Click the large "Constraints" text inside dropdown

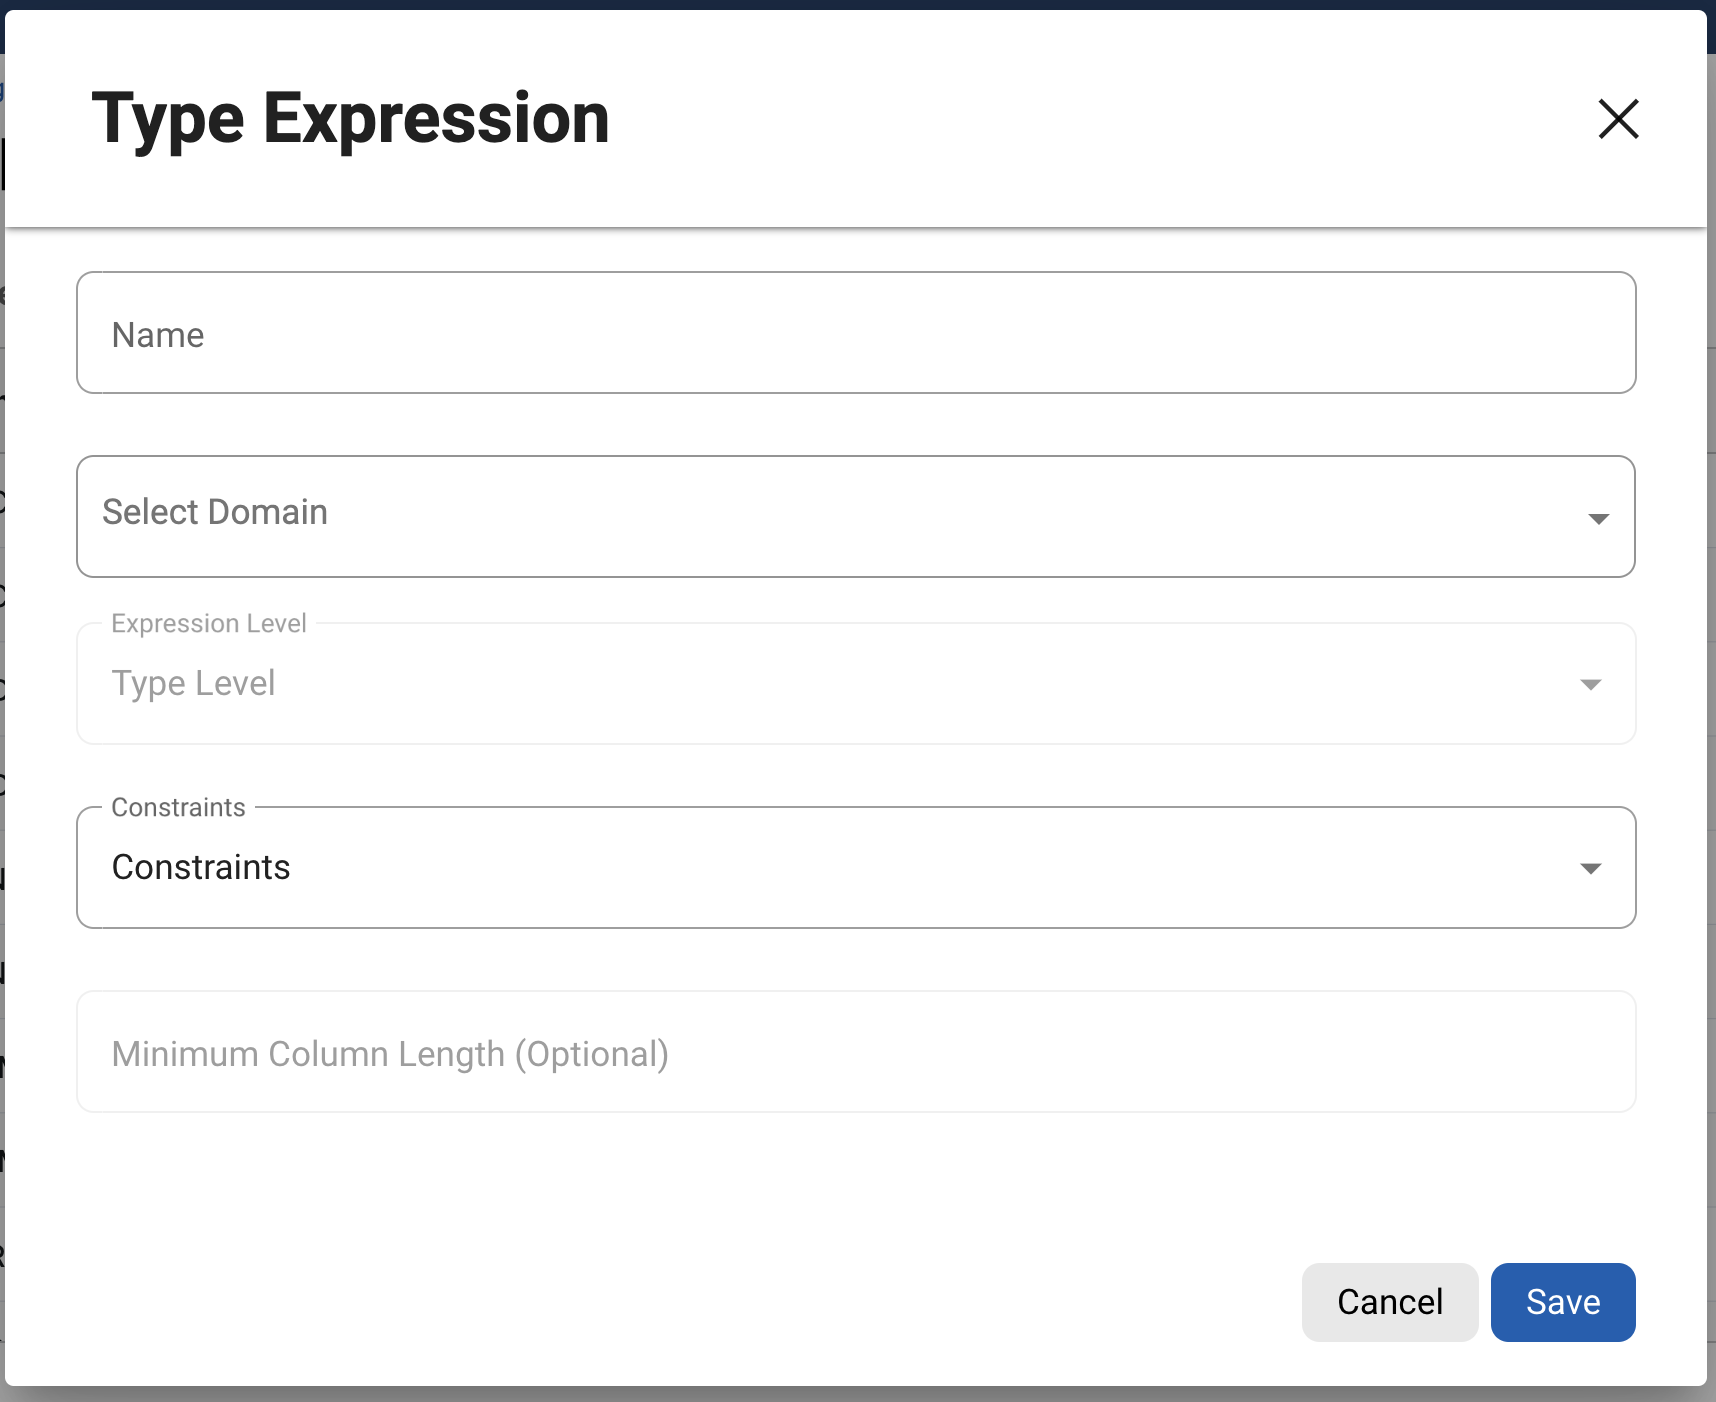click(x=201, y=868)
